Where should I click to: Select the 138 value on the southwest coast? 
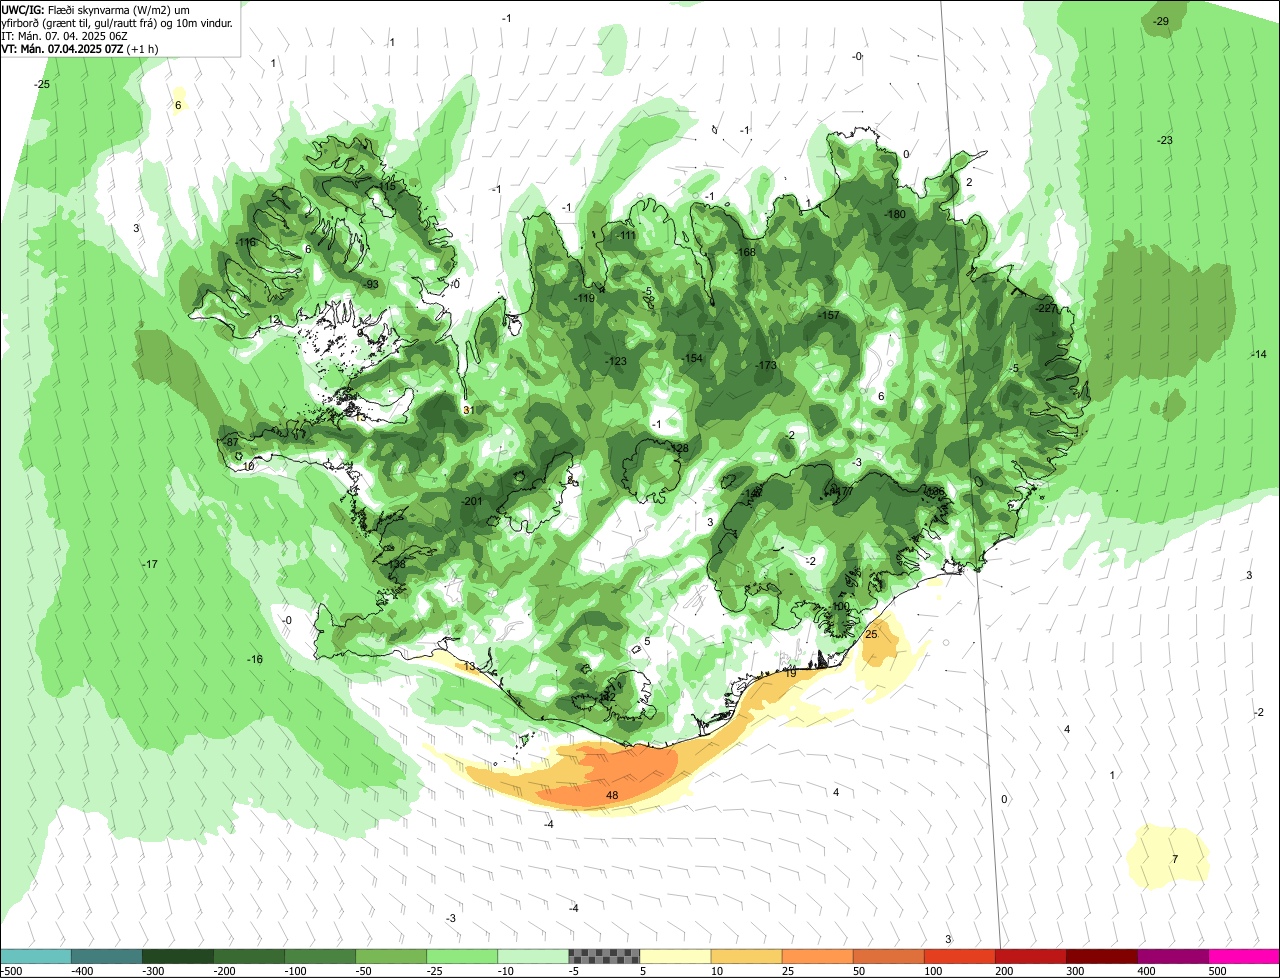(x=397, y=564)
